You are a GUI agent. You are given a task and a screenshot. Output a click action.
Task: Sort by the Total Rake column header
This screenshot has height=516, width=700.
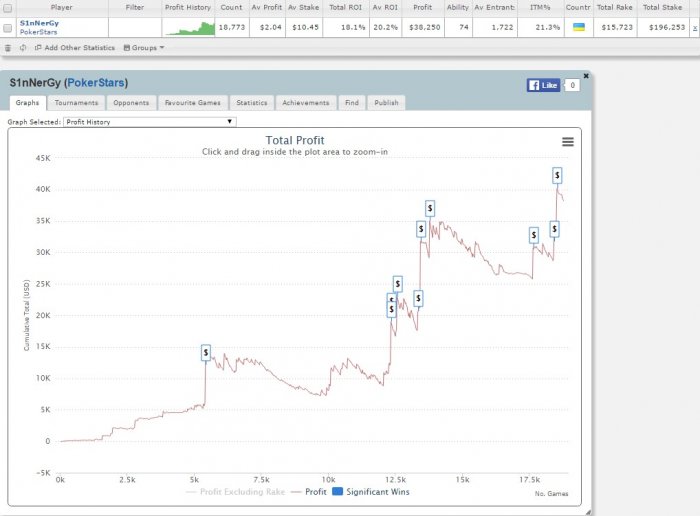615,8
